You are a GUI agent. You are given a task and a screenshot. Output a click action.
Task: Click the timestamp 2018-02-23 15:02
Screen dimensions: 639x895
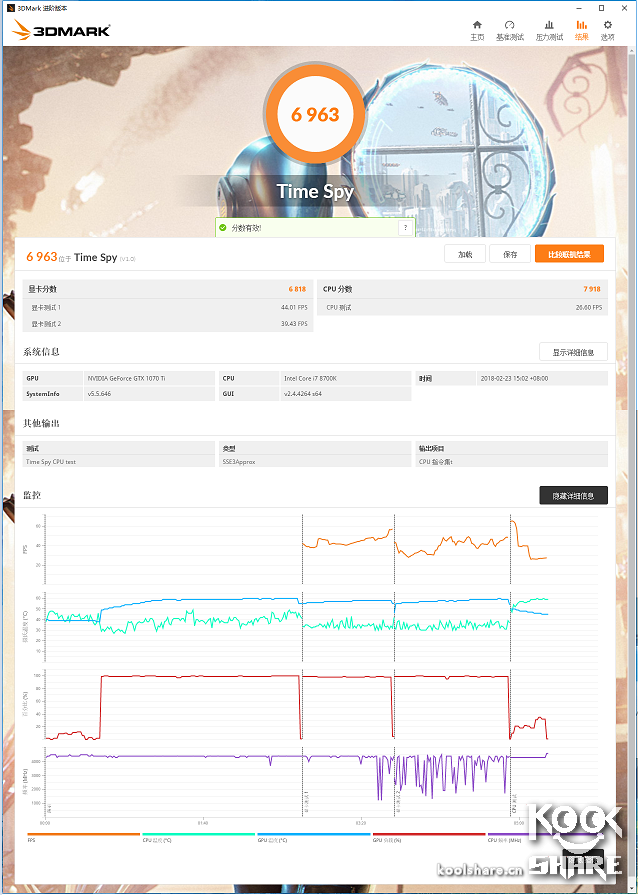tap(514, 378)
